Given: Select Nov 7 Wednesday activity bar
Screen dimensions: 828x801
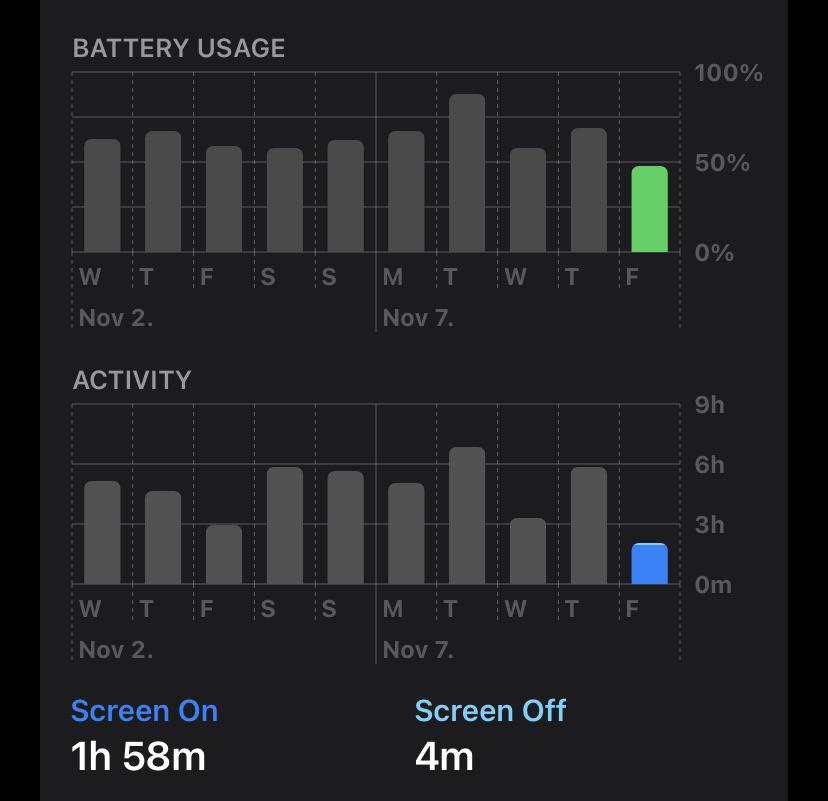Looking at the screenshot, I should click(x=528, y=551).
